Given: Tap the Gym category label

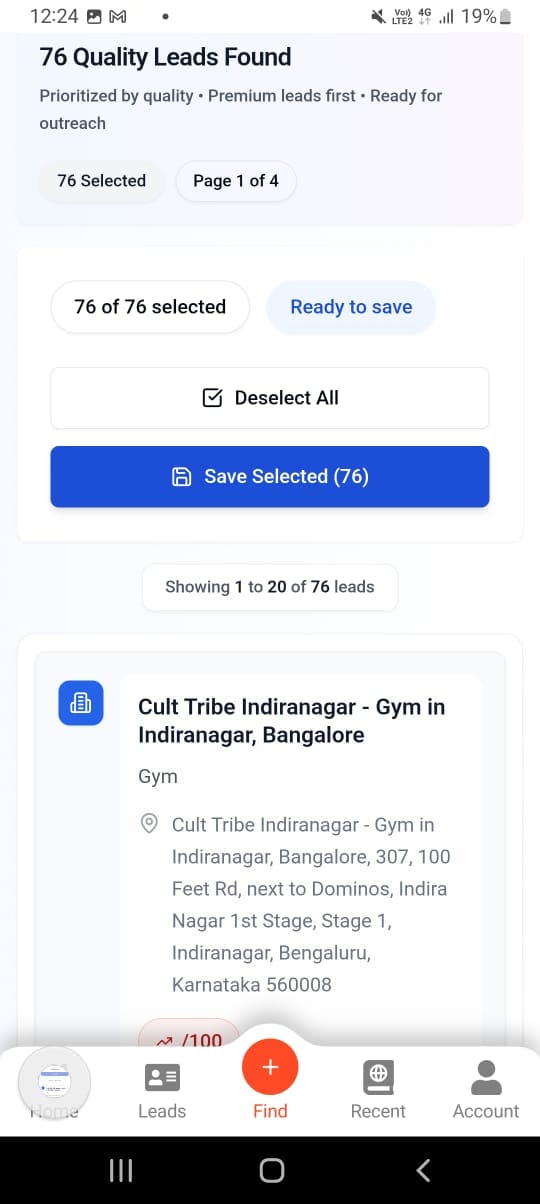Looking at the screenshot, I should (x=158, y=776).
